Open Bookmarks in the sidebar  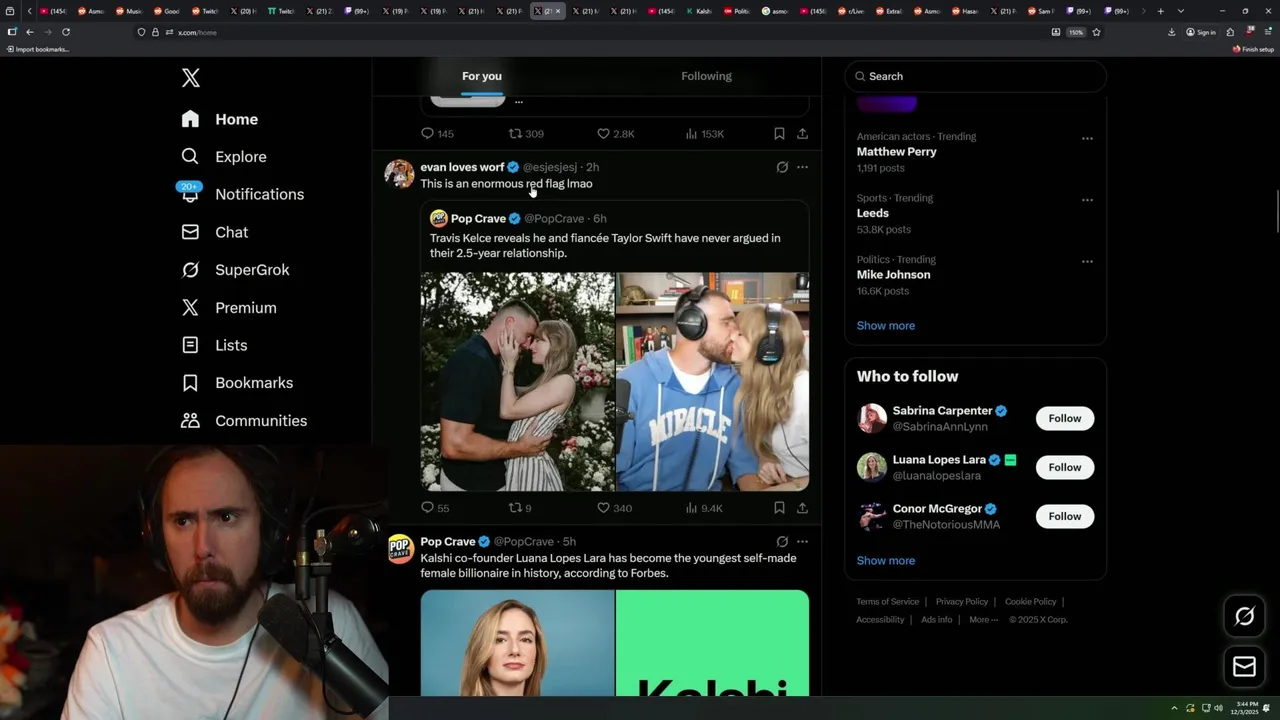point(237,383)
